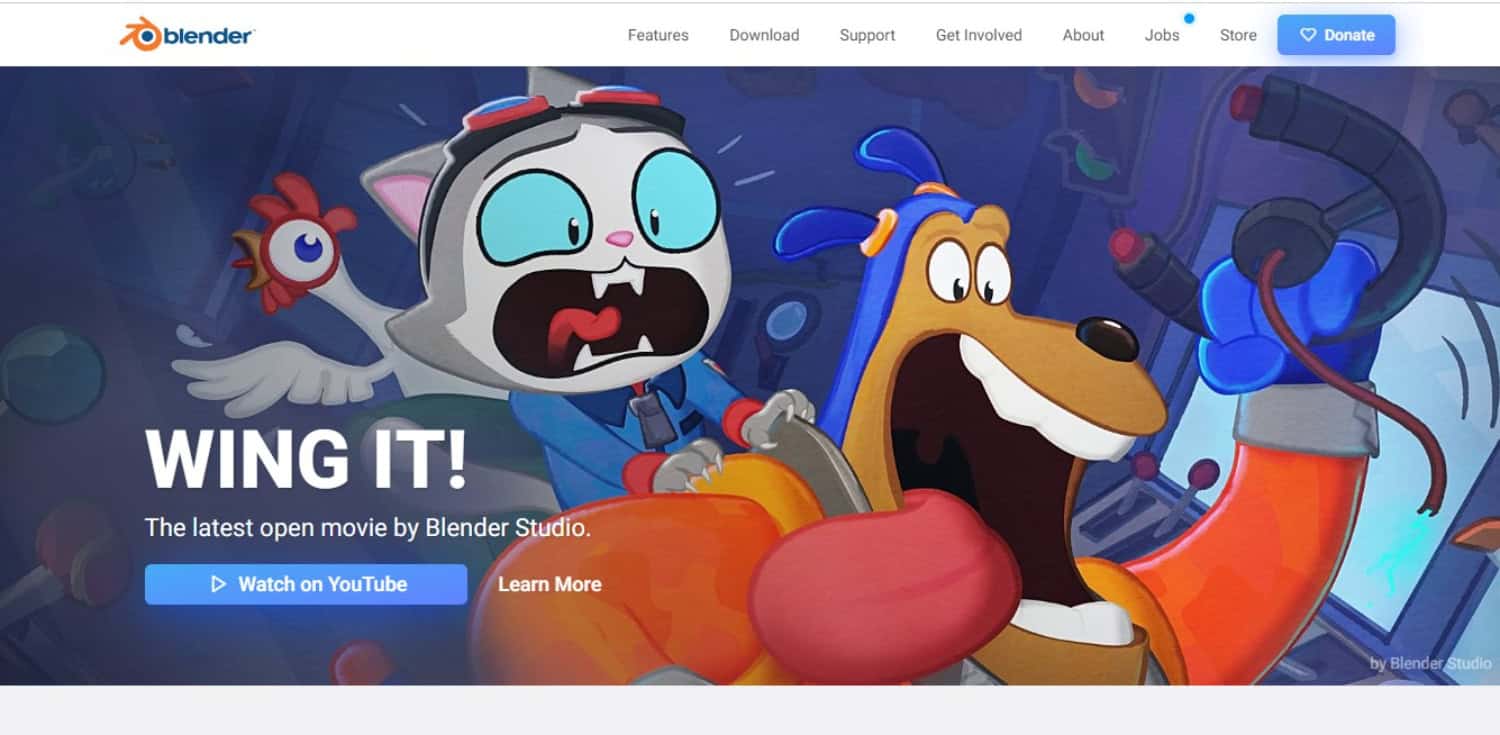
Task: Click the heart icon on the Donate button
Action: click(x=1307, y=35)
